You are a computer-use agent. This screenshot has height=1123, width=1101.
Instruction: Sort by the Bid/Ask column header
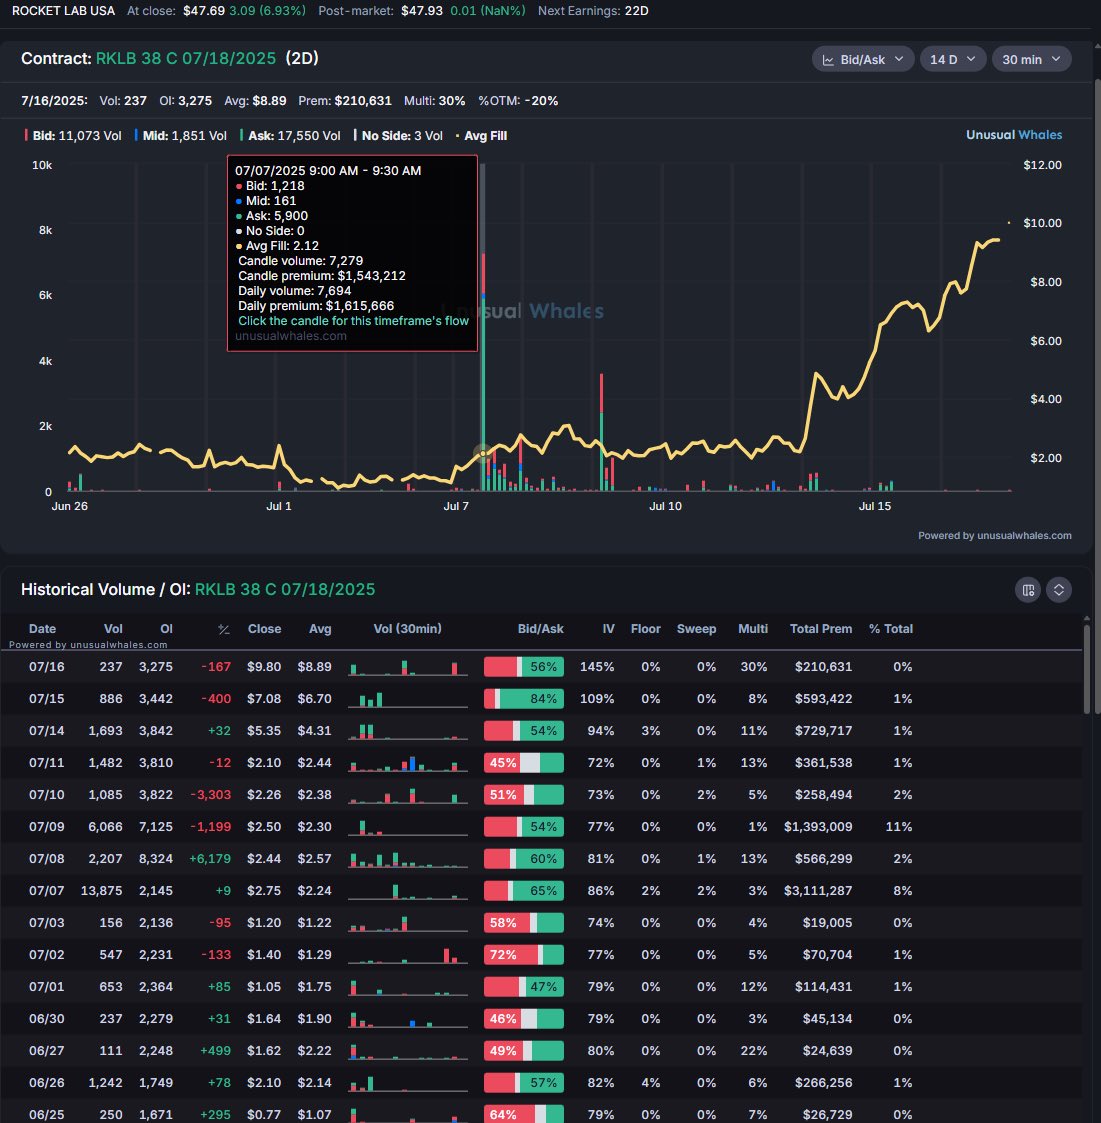pos(541,629)
